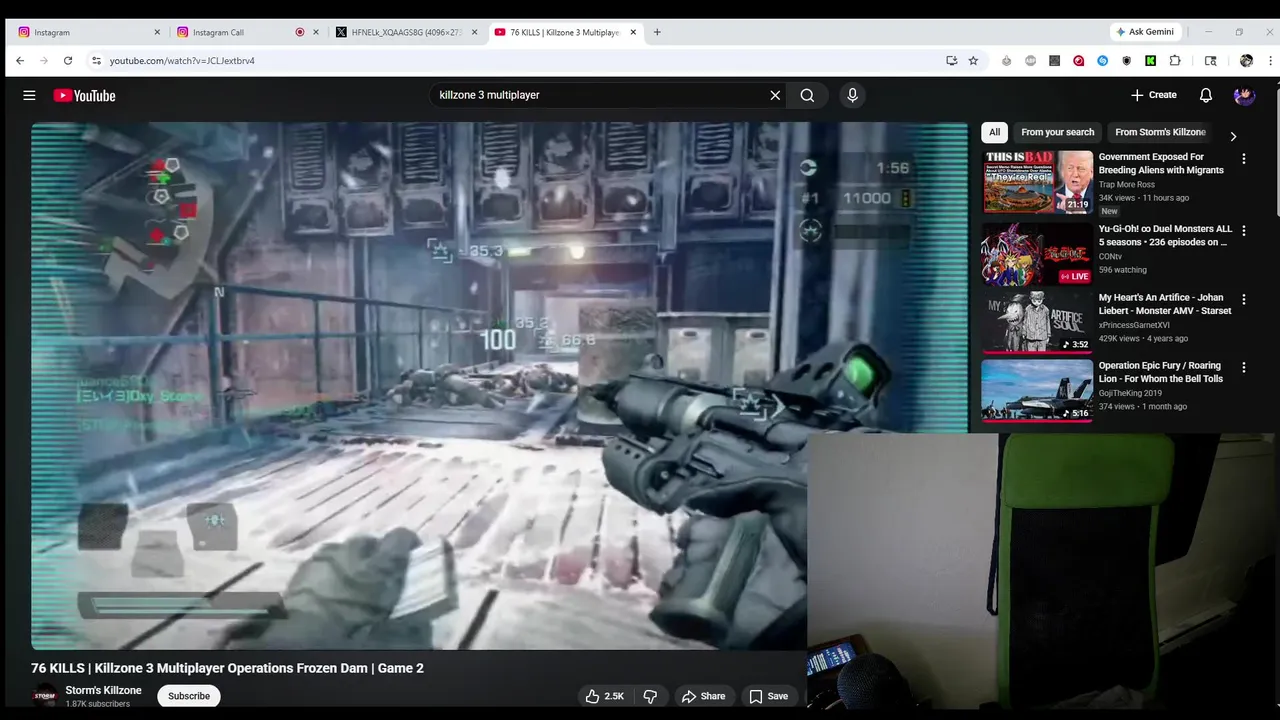The width and height of the screenshot is (1280, 720).
Task: Subscribe to Storm's Killzone
Action: 189,696
